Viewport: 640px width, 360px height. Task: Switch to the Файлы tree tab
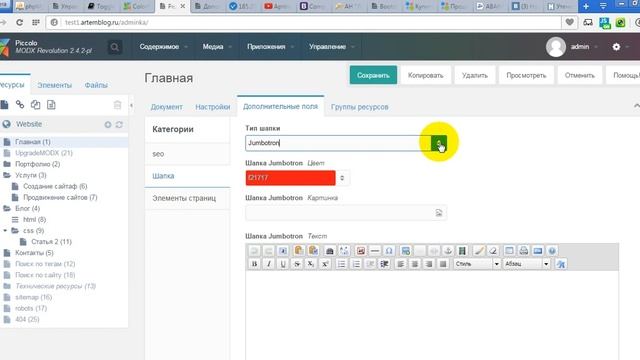tap(96, 85)
